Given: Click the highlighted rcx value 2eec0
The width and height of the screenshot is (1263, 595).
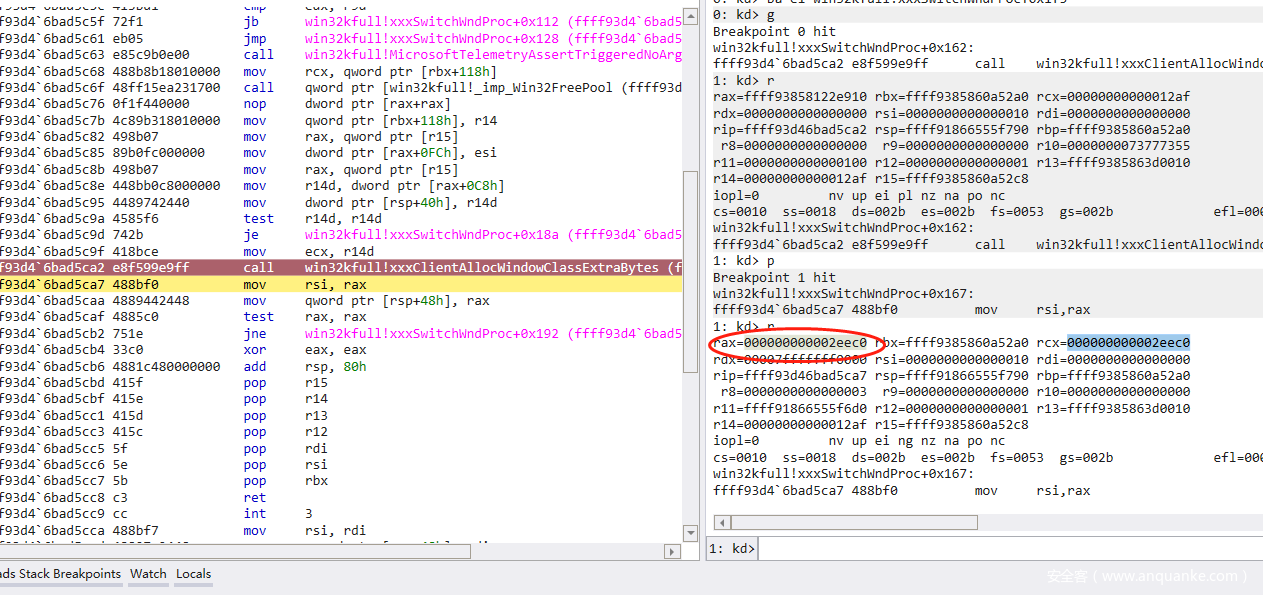Looking at the screenshot, I should pos(1128,343).
